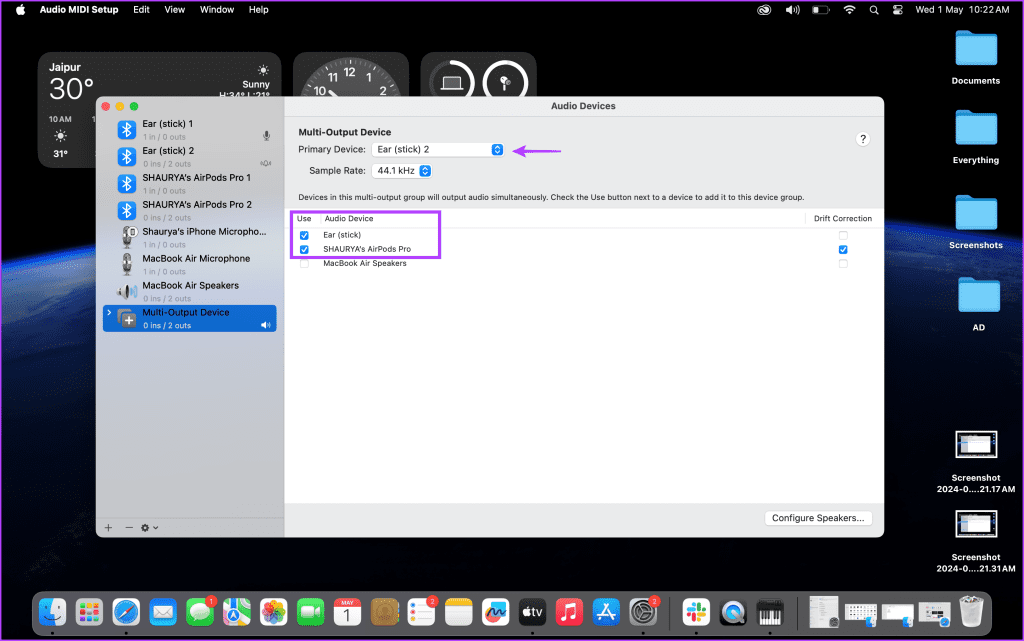The width and height of the screenshot is (1024, 641).
Task: Open System Settings from the Dock
Action: tap(643, 612)
